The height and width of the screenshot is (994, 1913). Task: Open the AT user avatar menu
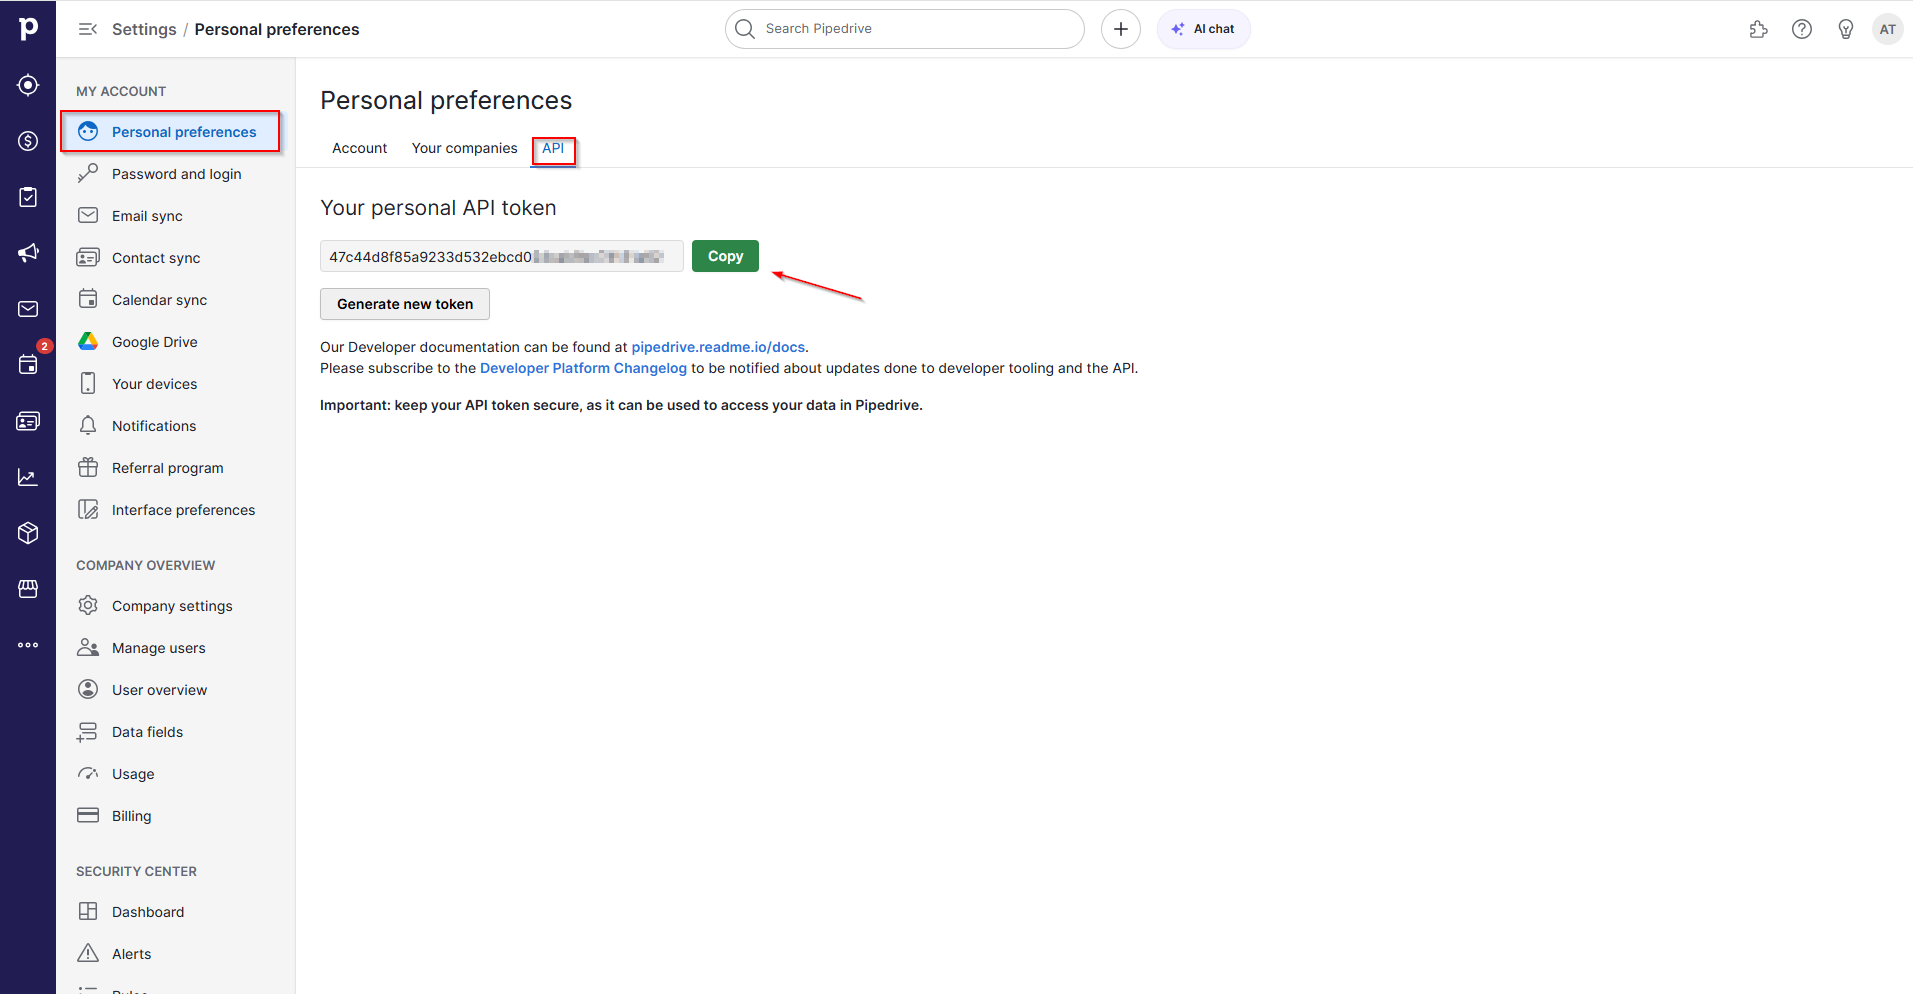click(1888, 29)
